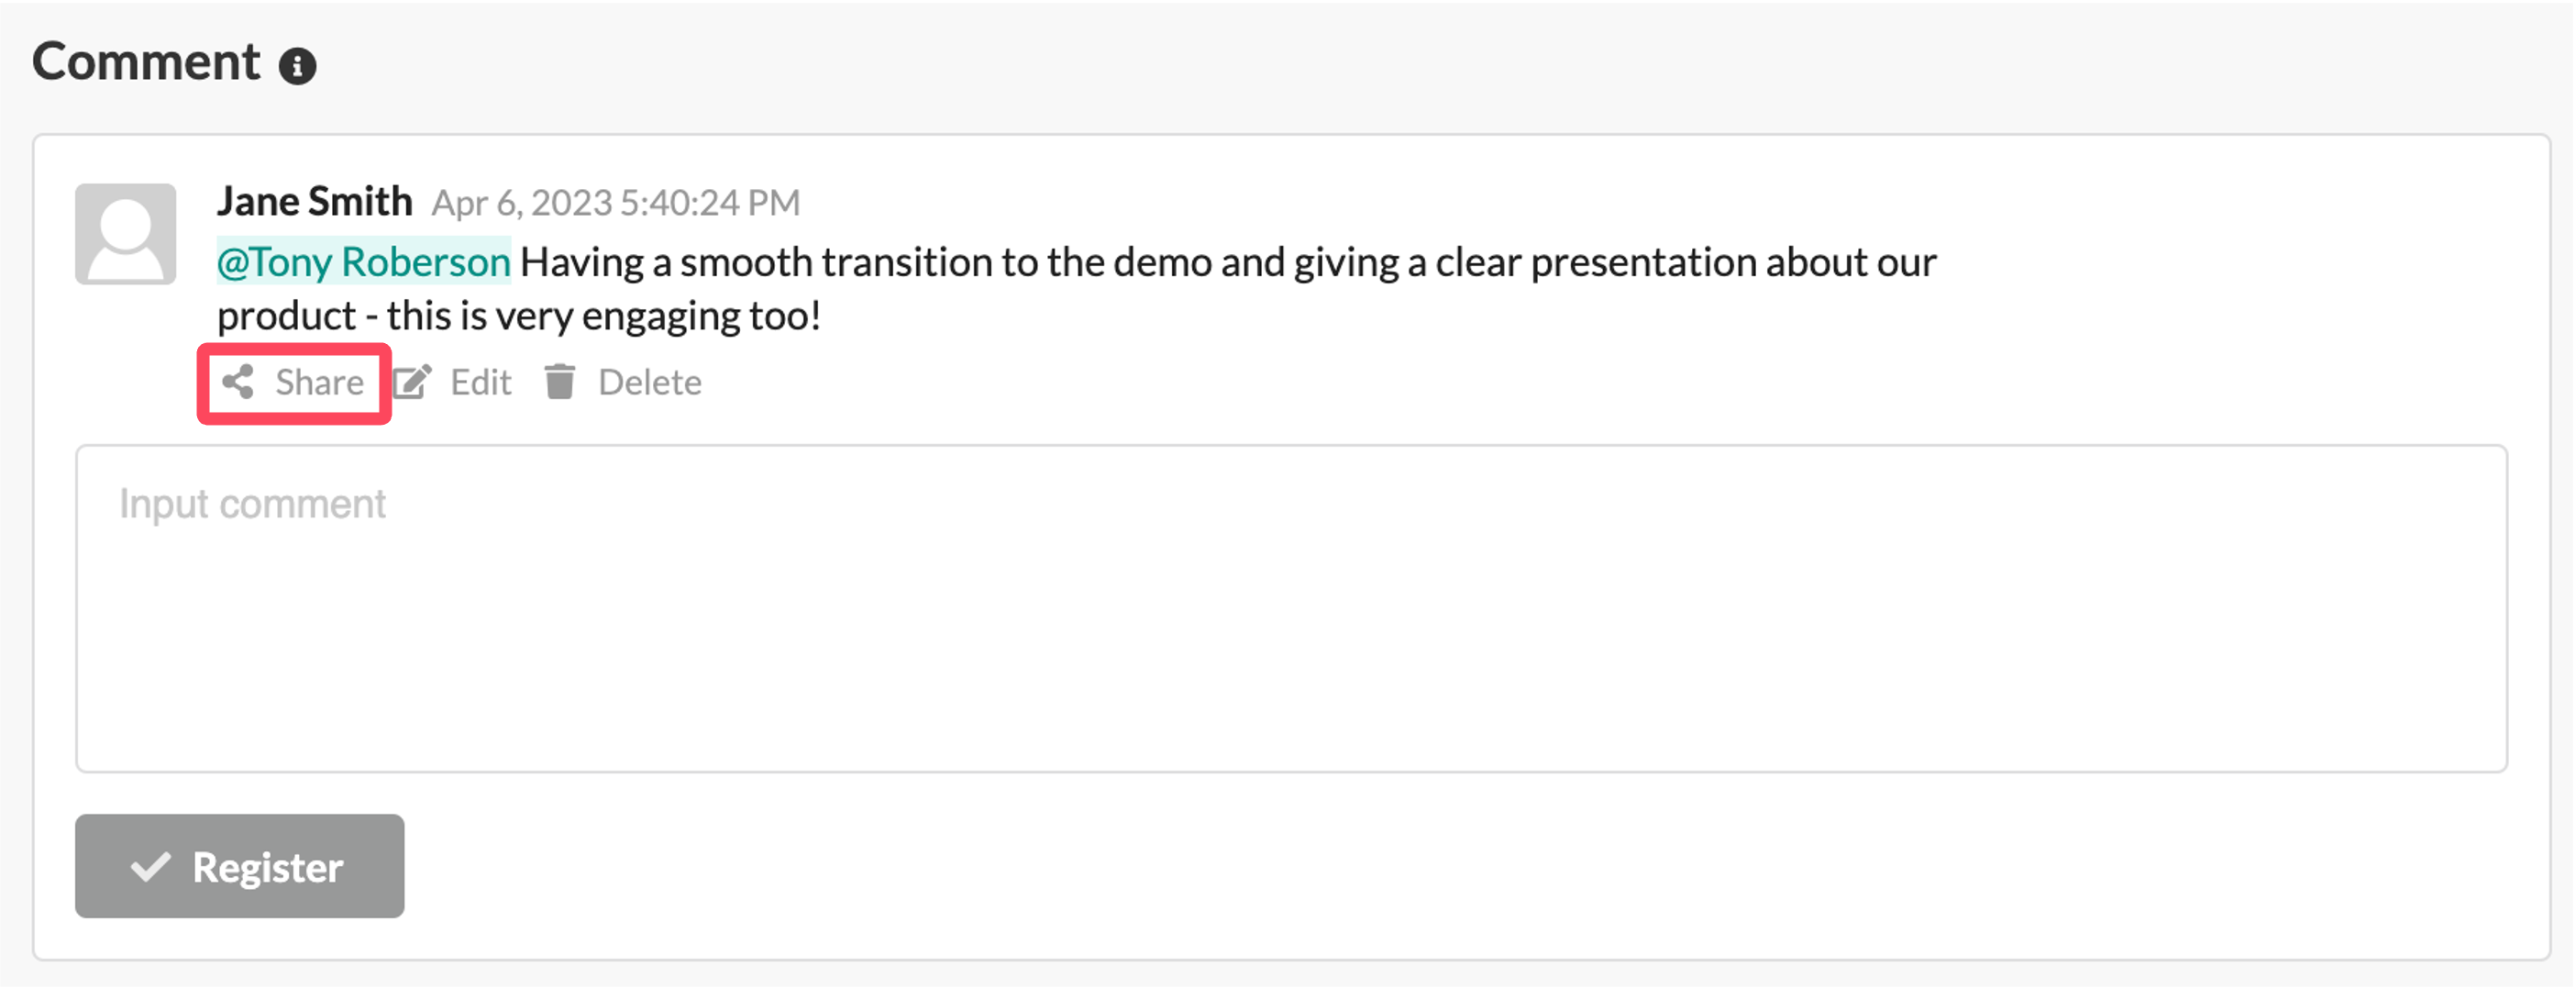The height and width of the screenshot is (988, 2576).
Task: Click the info icon beside Comment heading
Action: [297, 67]
